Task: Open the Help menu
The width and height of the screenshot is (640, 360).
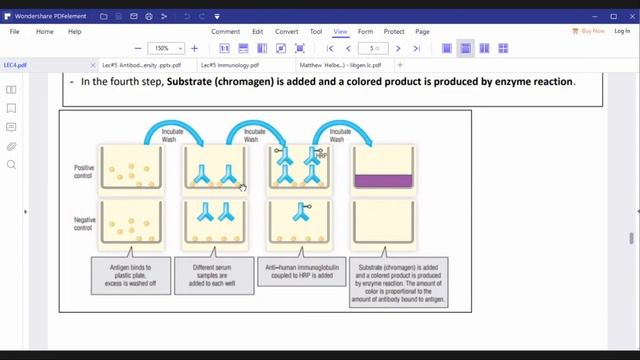Action: pos(75,31)
